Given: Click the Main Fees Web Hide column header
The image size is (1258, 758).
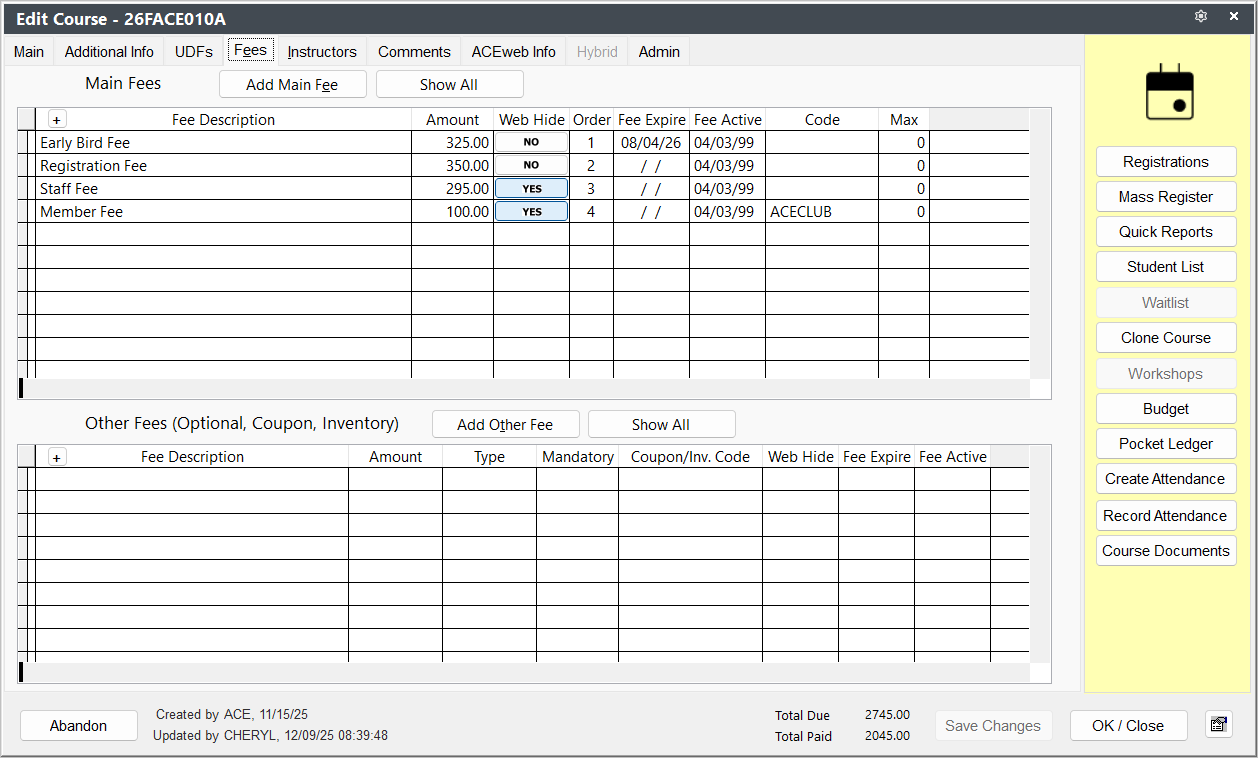Looking at the screenshot, I should point(532,120).
